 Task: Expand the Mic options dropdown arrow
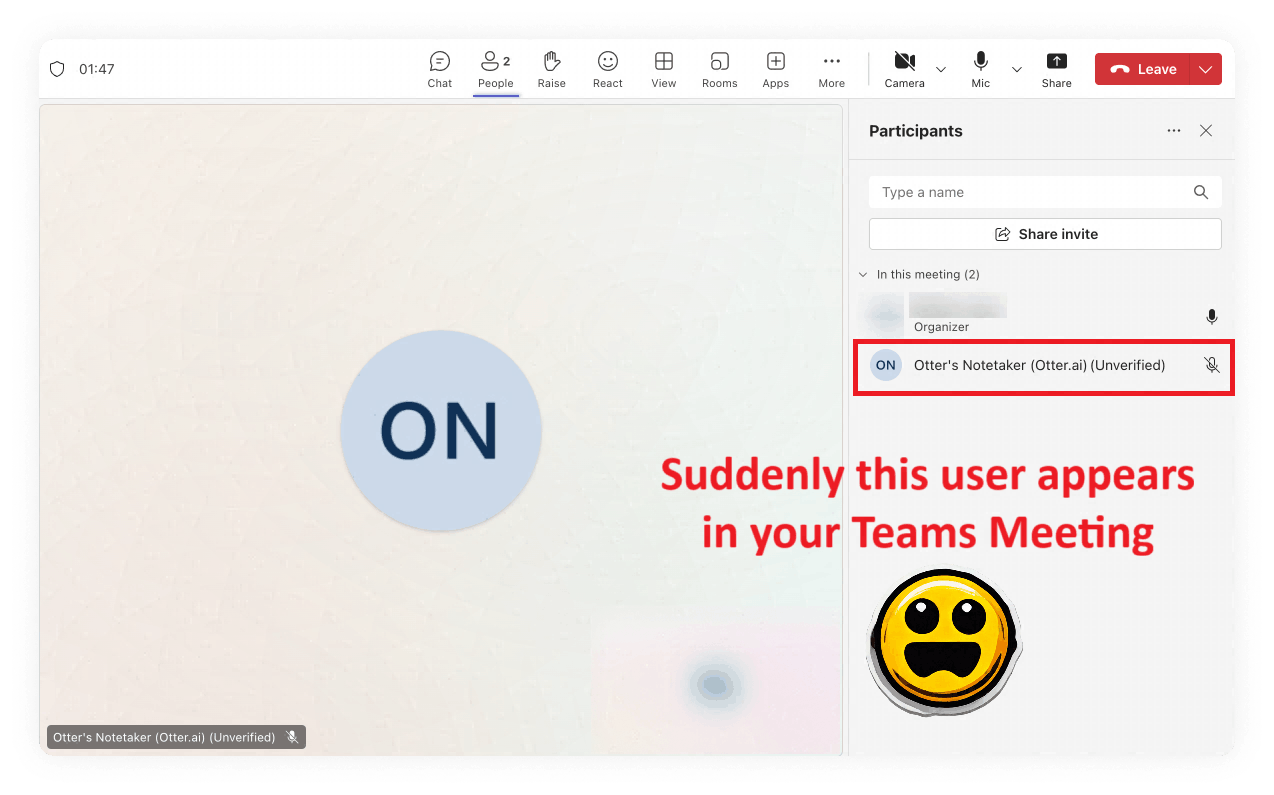point(1017,69)
